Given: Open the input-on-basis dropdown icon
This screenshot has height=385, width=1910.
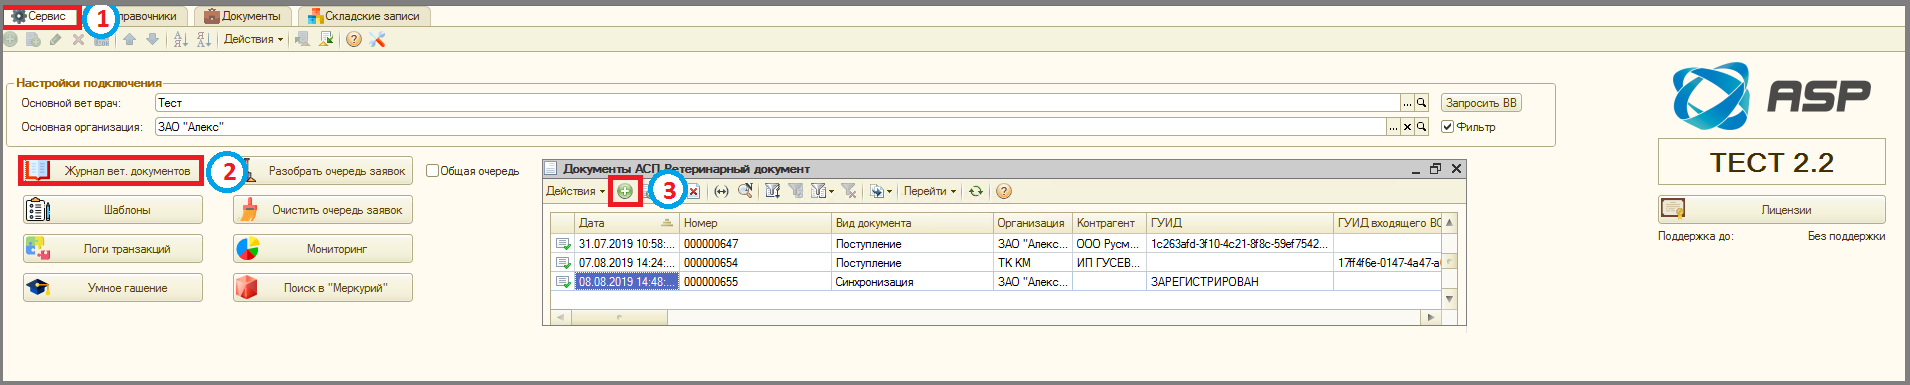Looking at the screenshot, I should 880,191.
